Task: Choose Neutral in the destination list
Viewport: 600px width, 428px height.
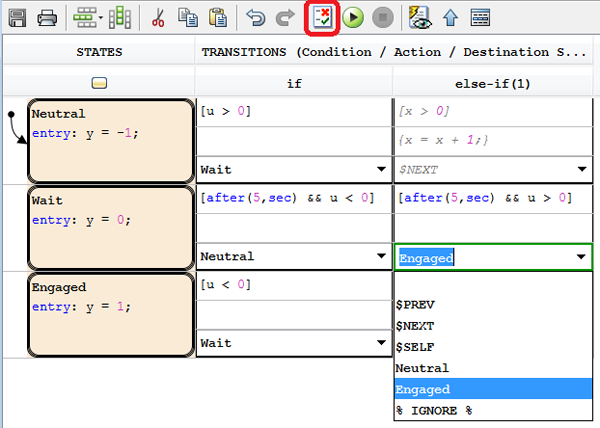Action: pyautogui.click(x=422, y=368)
